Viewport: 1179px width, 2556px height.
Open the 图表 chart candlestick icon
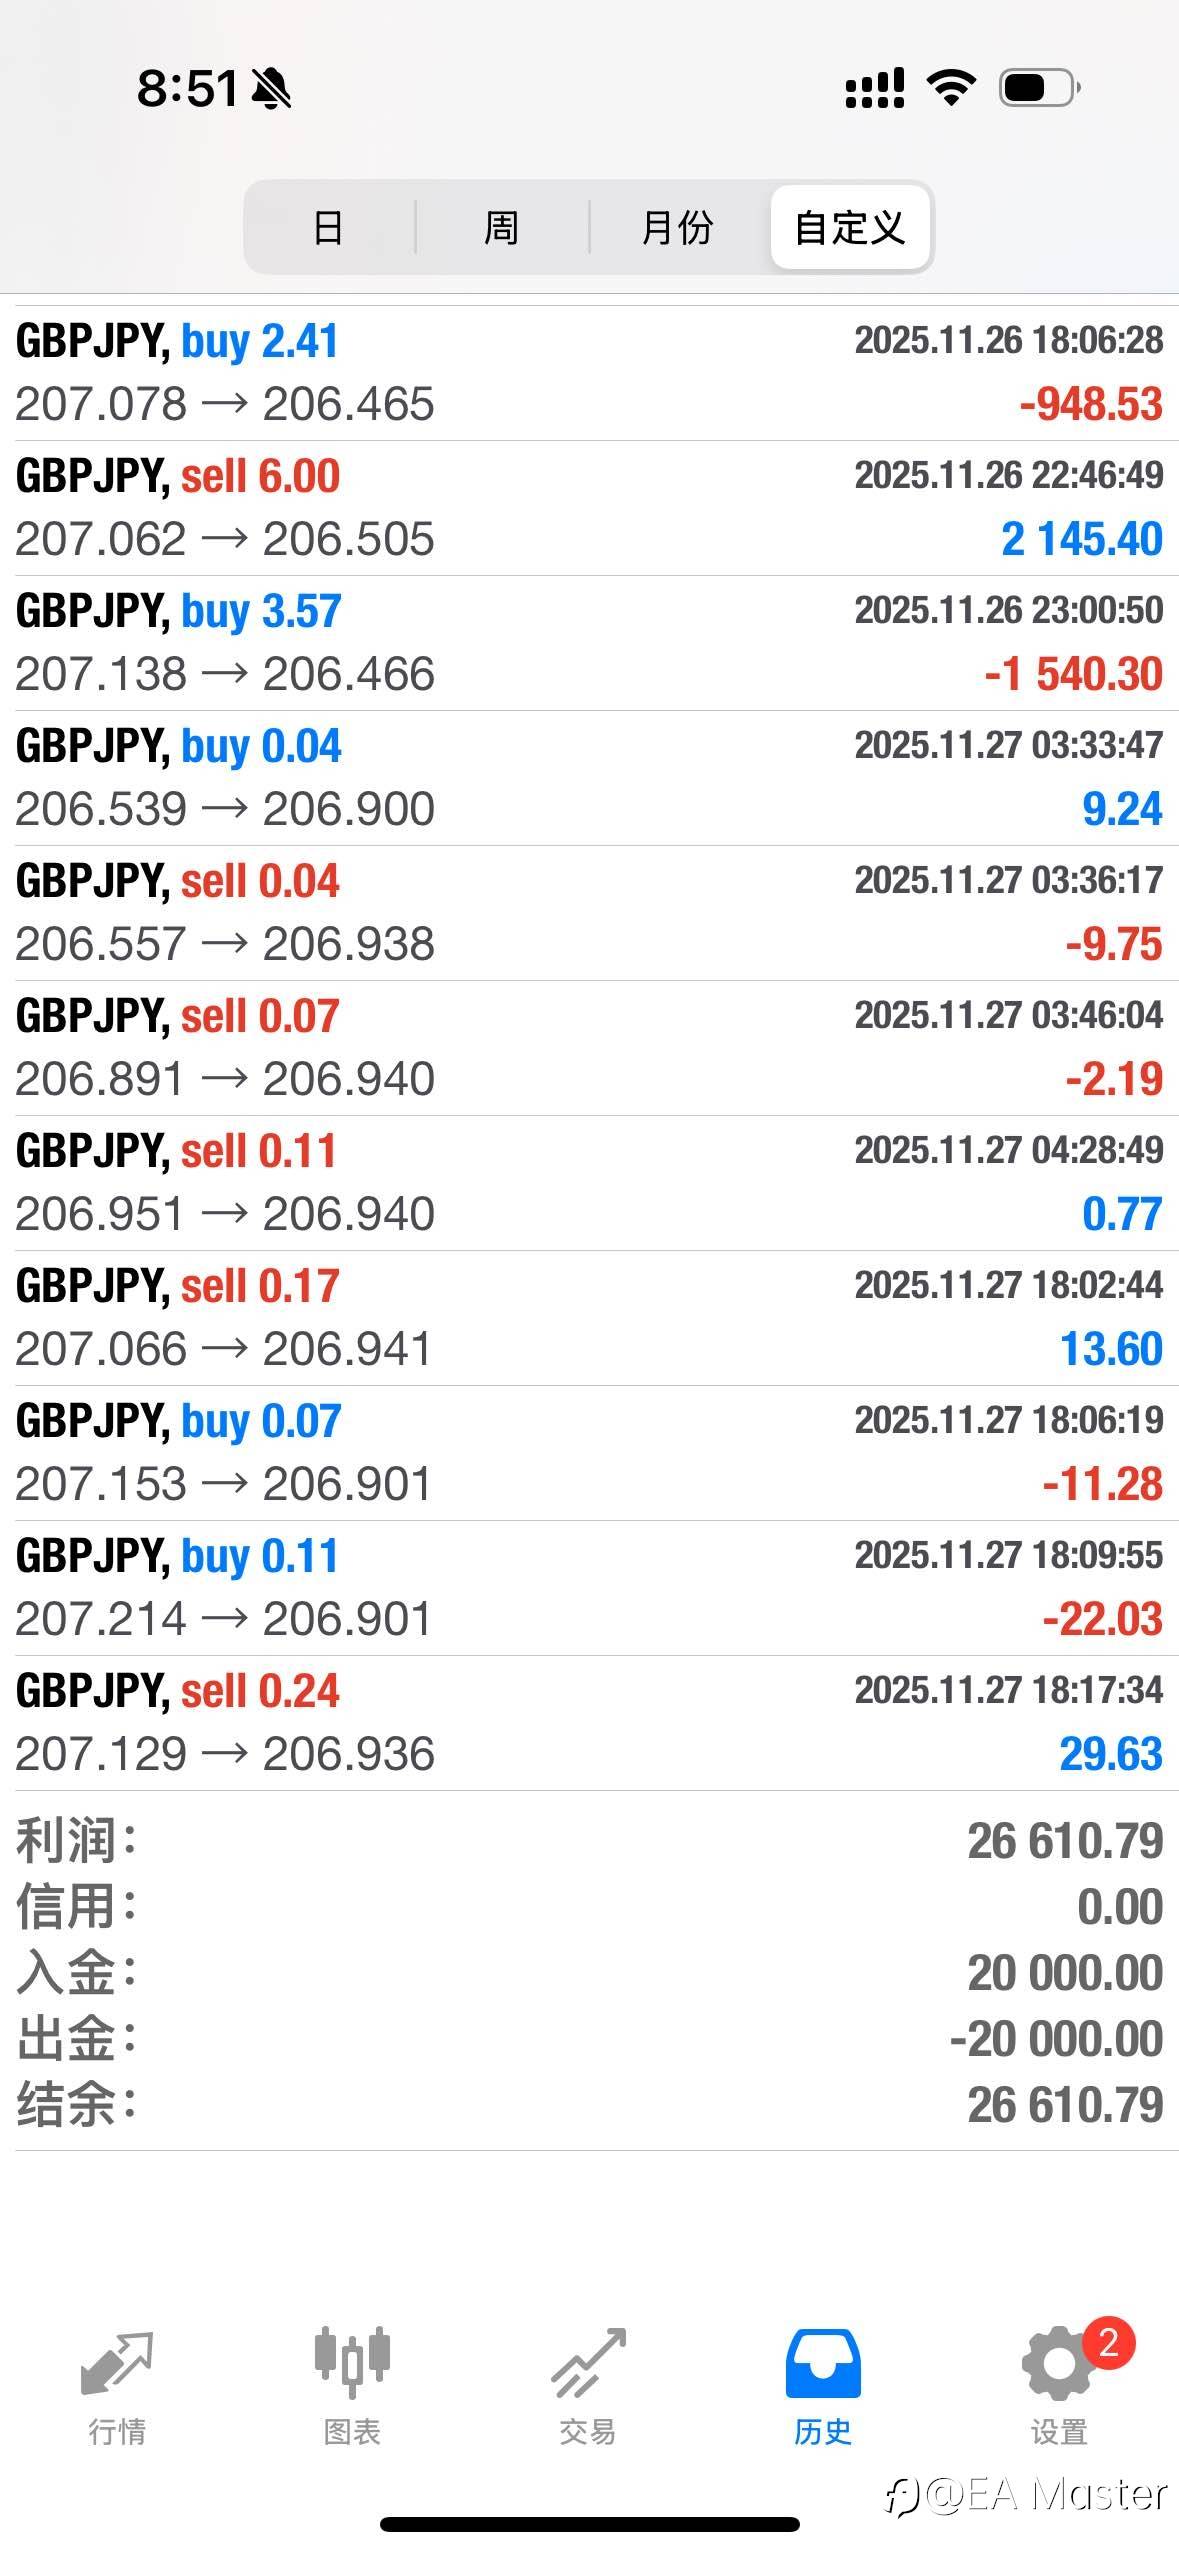[352, 2364]
